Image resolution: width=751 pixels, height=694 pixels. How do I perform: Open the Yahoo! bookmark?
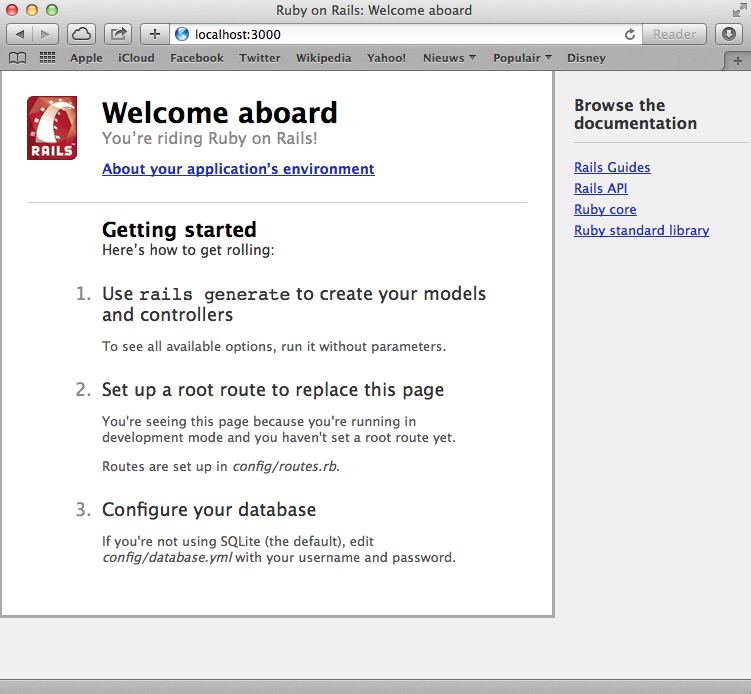click(386, 58)
